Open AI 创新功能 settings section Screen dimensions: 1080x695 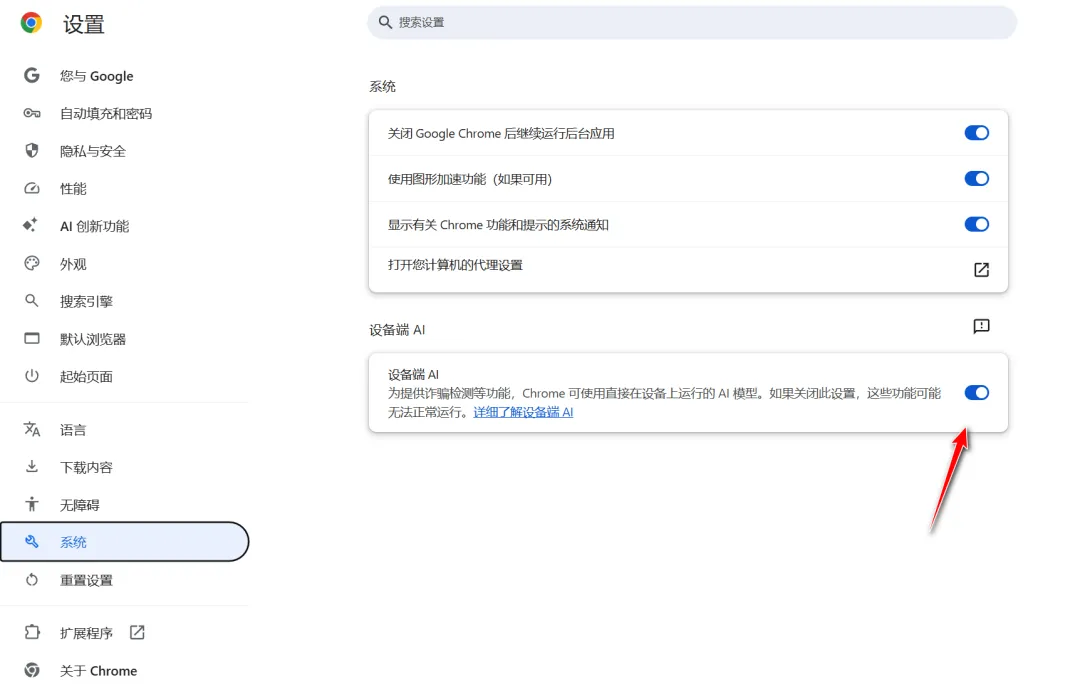(x=94, y=226)
